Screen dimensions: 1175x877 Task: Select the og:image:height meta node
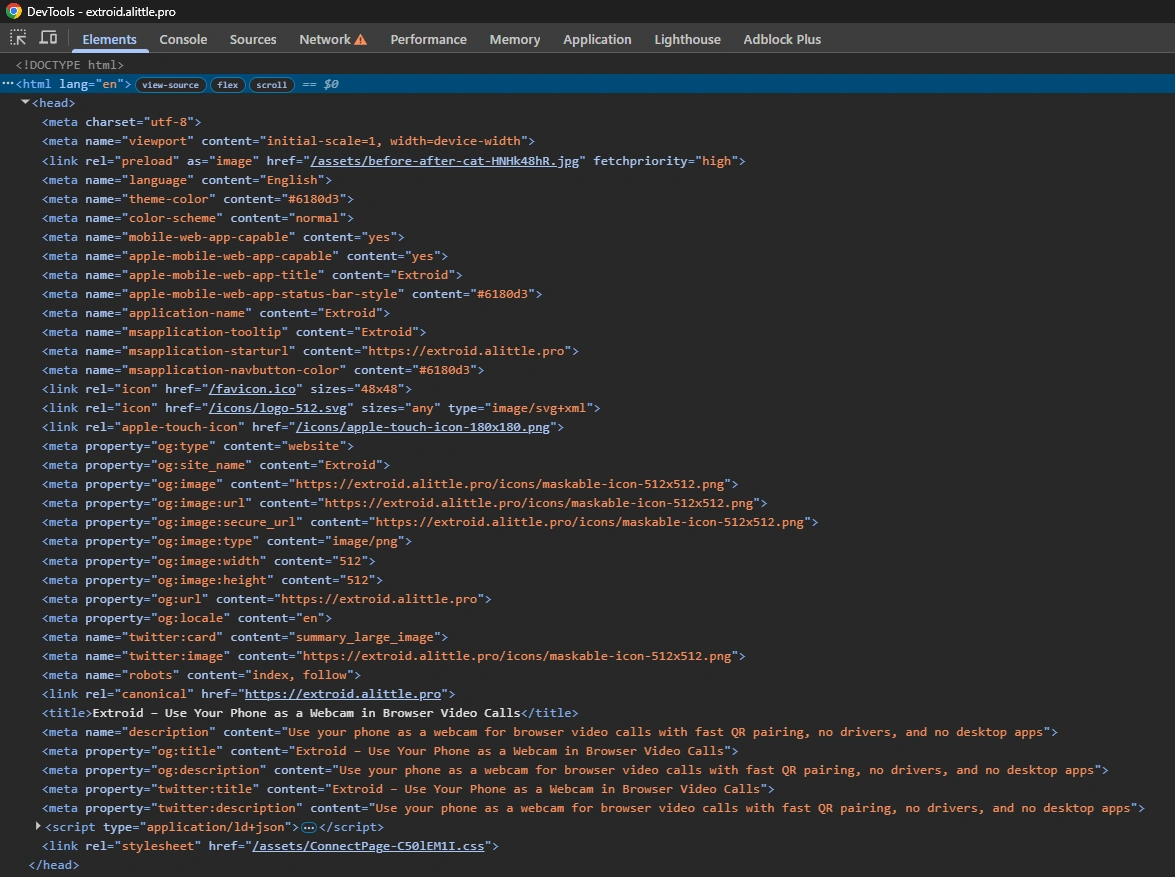(x=212, y=579)
